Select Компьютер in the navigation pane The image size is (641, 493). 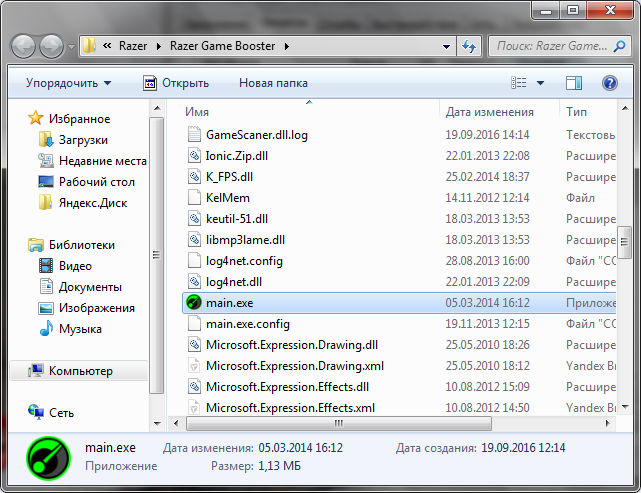(x=81, y=371)
